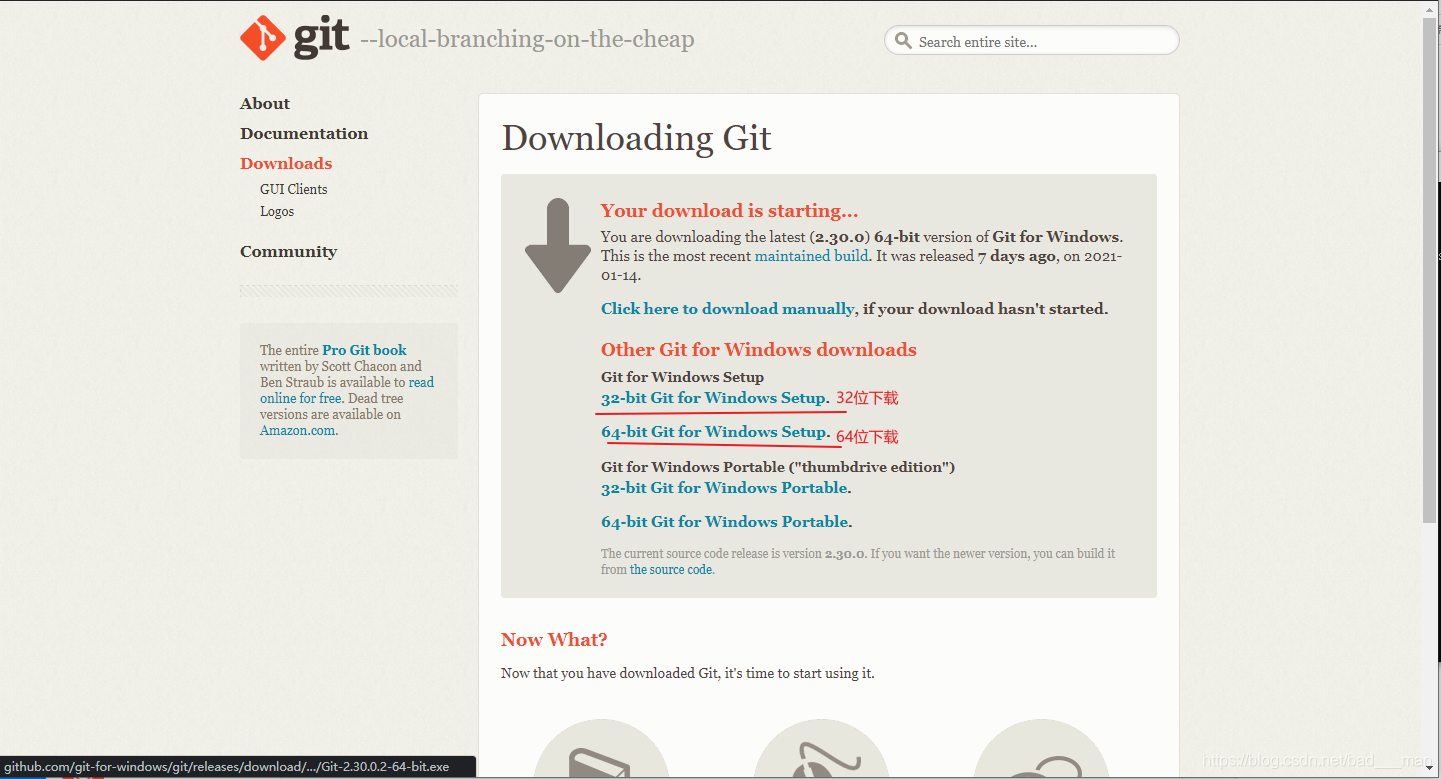1441x779 pixels.
Task: Follow the read online for free link
Action: [347, 390]
